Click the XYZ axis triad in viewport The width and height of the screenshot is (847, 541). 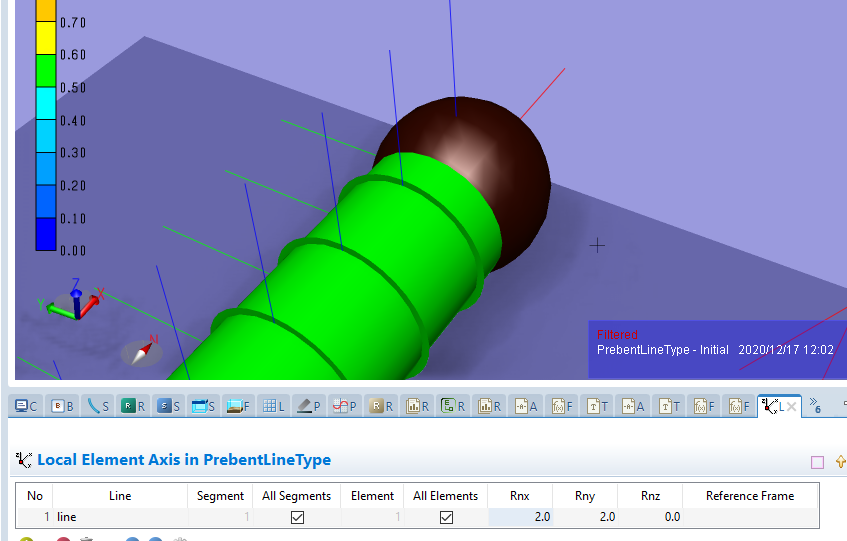pos(74,300)
